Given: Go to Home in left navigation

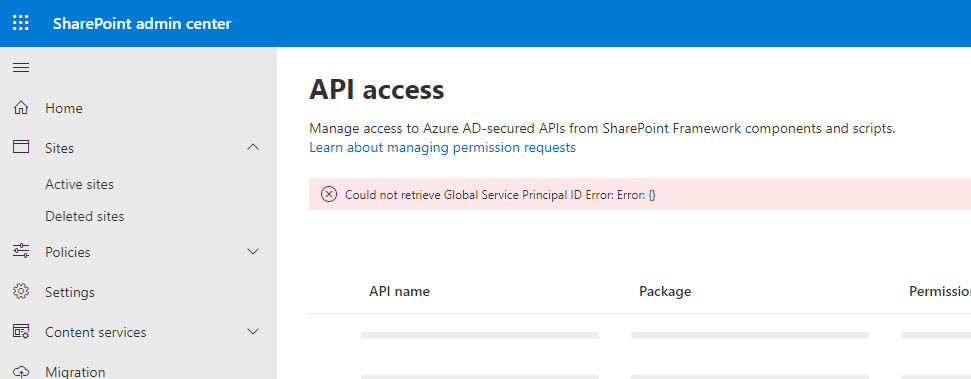Looking at the screenshot, I should coord(64,108).
